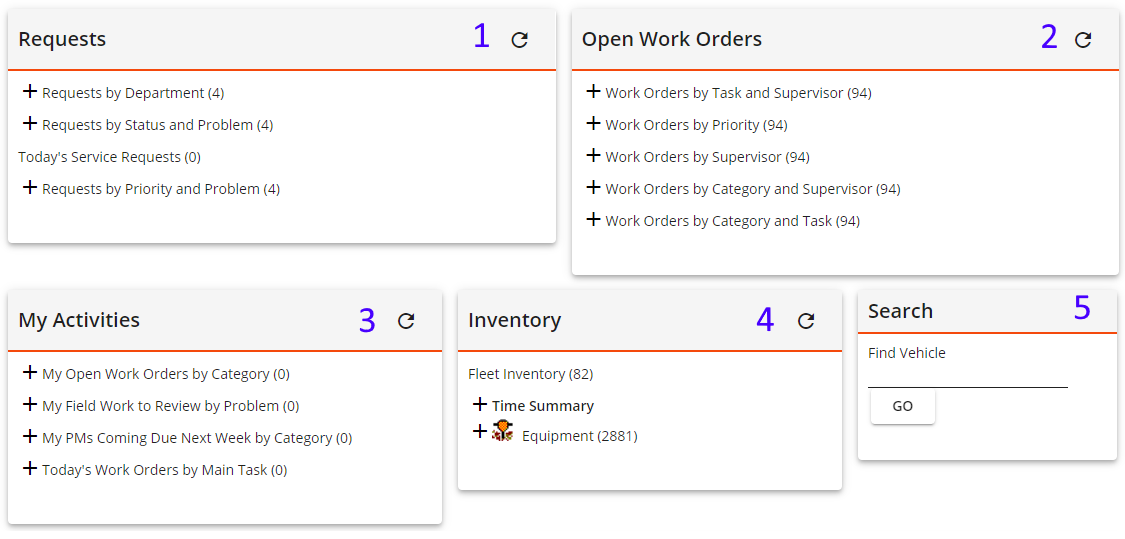
Task: Click the Equipment emblem icon
Action: coord(503,432)
